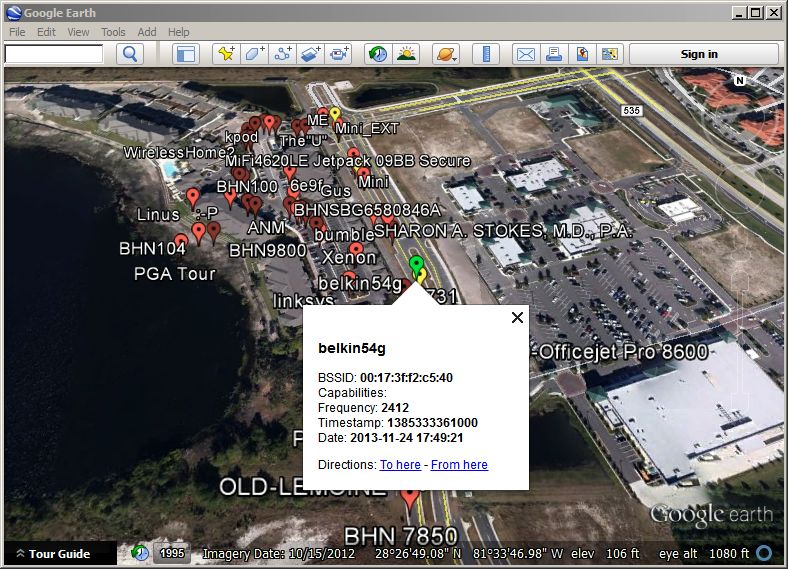Open the File menu
Screen dimensions: 788x569
(17, 32)
